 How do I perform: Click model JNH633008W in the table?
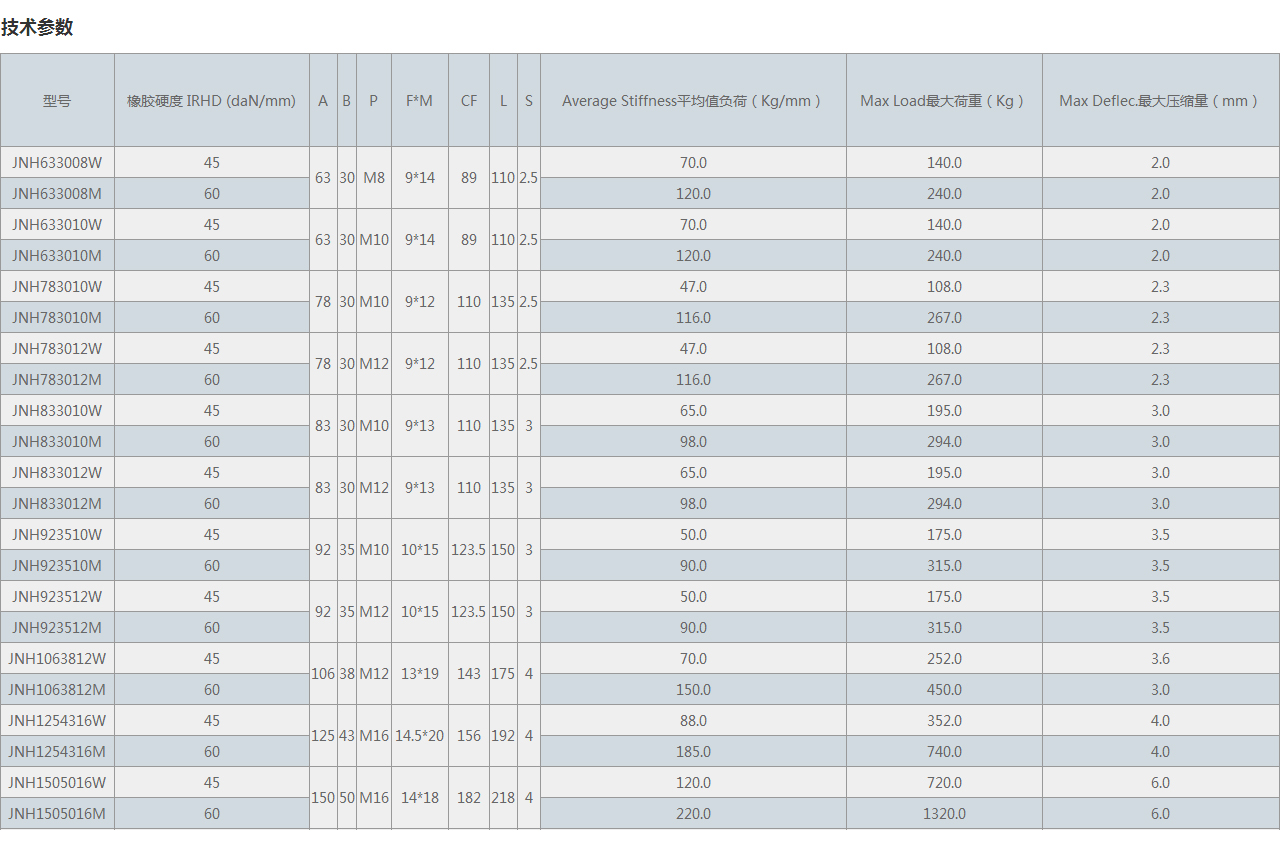pos(57,163)
